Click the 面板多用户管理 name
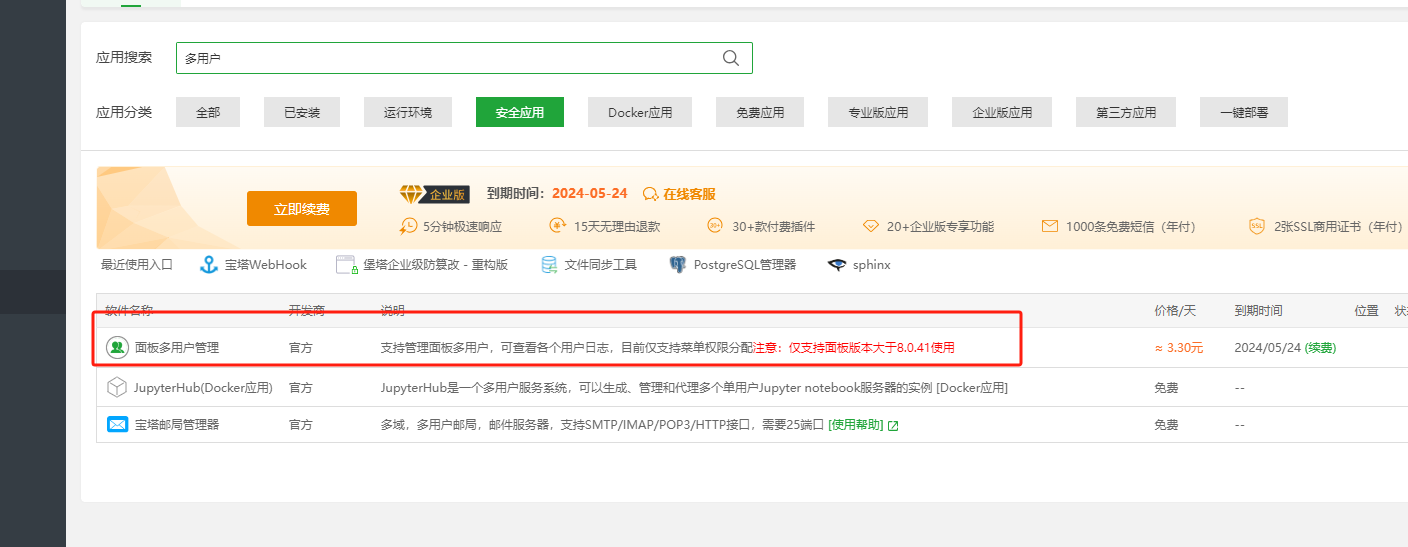 coord(177,348)
